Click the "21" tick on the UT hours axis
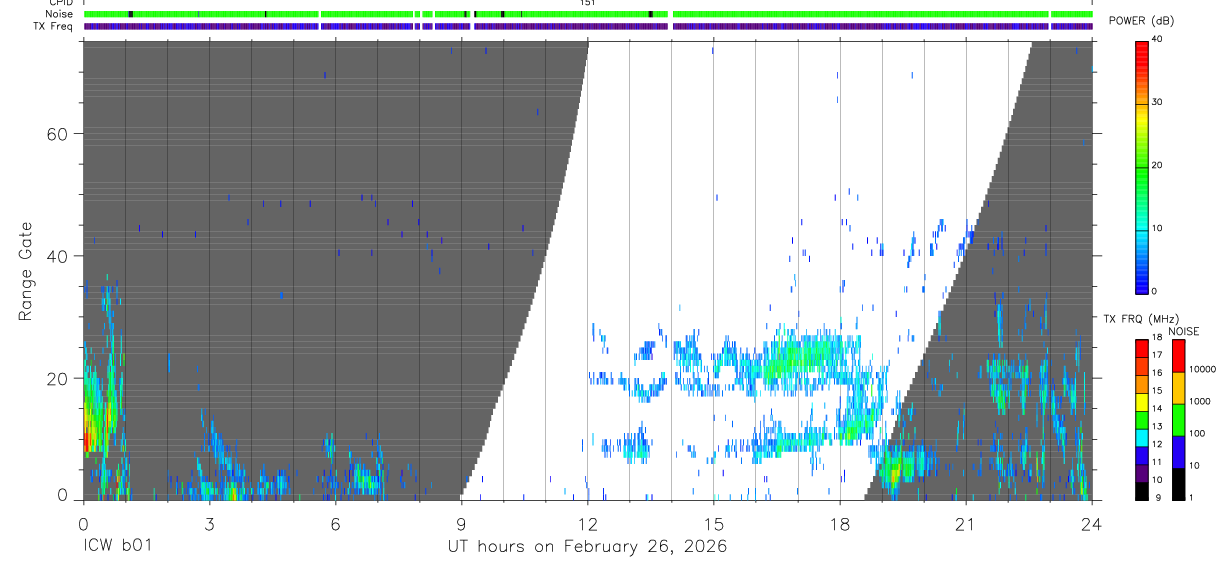1228x567 pixels. 966,523
